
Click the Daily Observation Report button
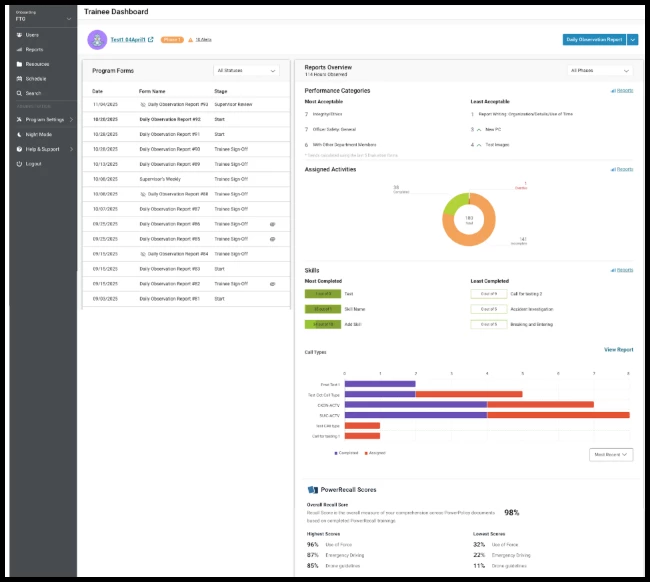coord(594,39)
